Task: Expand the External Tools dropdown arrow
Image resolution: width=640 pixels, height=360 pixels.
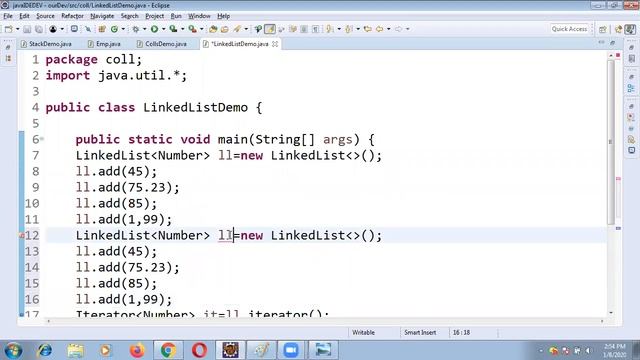Action: click(x=201, y=29)
